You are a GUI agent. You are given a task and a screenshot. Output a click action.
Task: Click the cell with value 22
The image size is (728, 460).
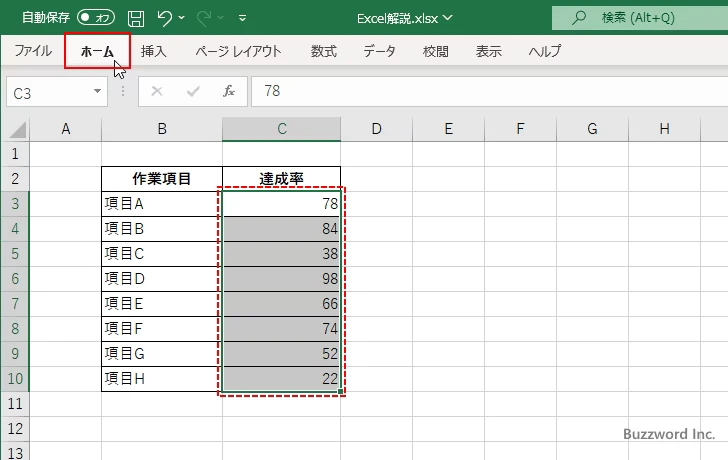(281, 379)
